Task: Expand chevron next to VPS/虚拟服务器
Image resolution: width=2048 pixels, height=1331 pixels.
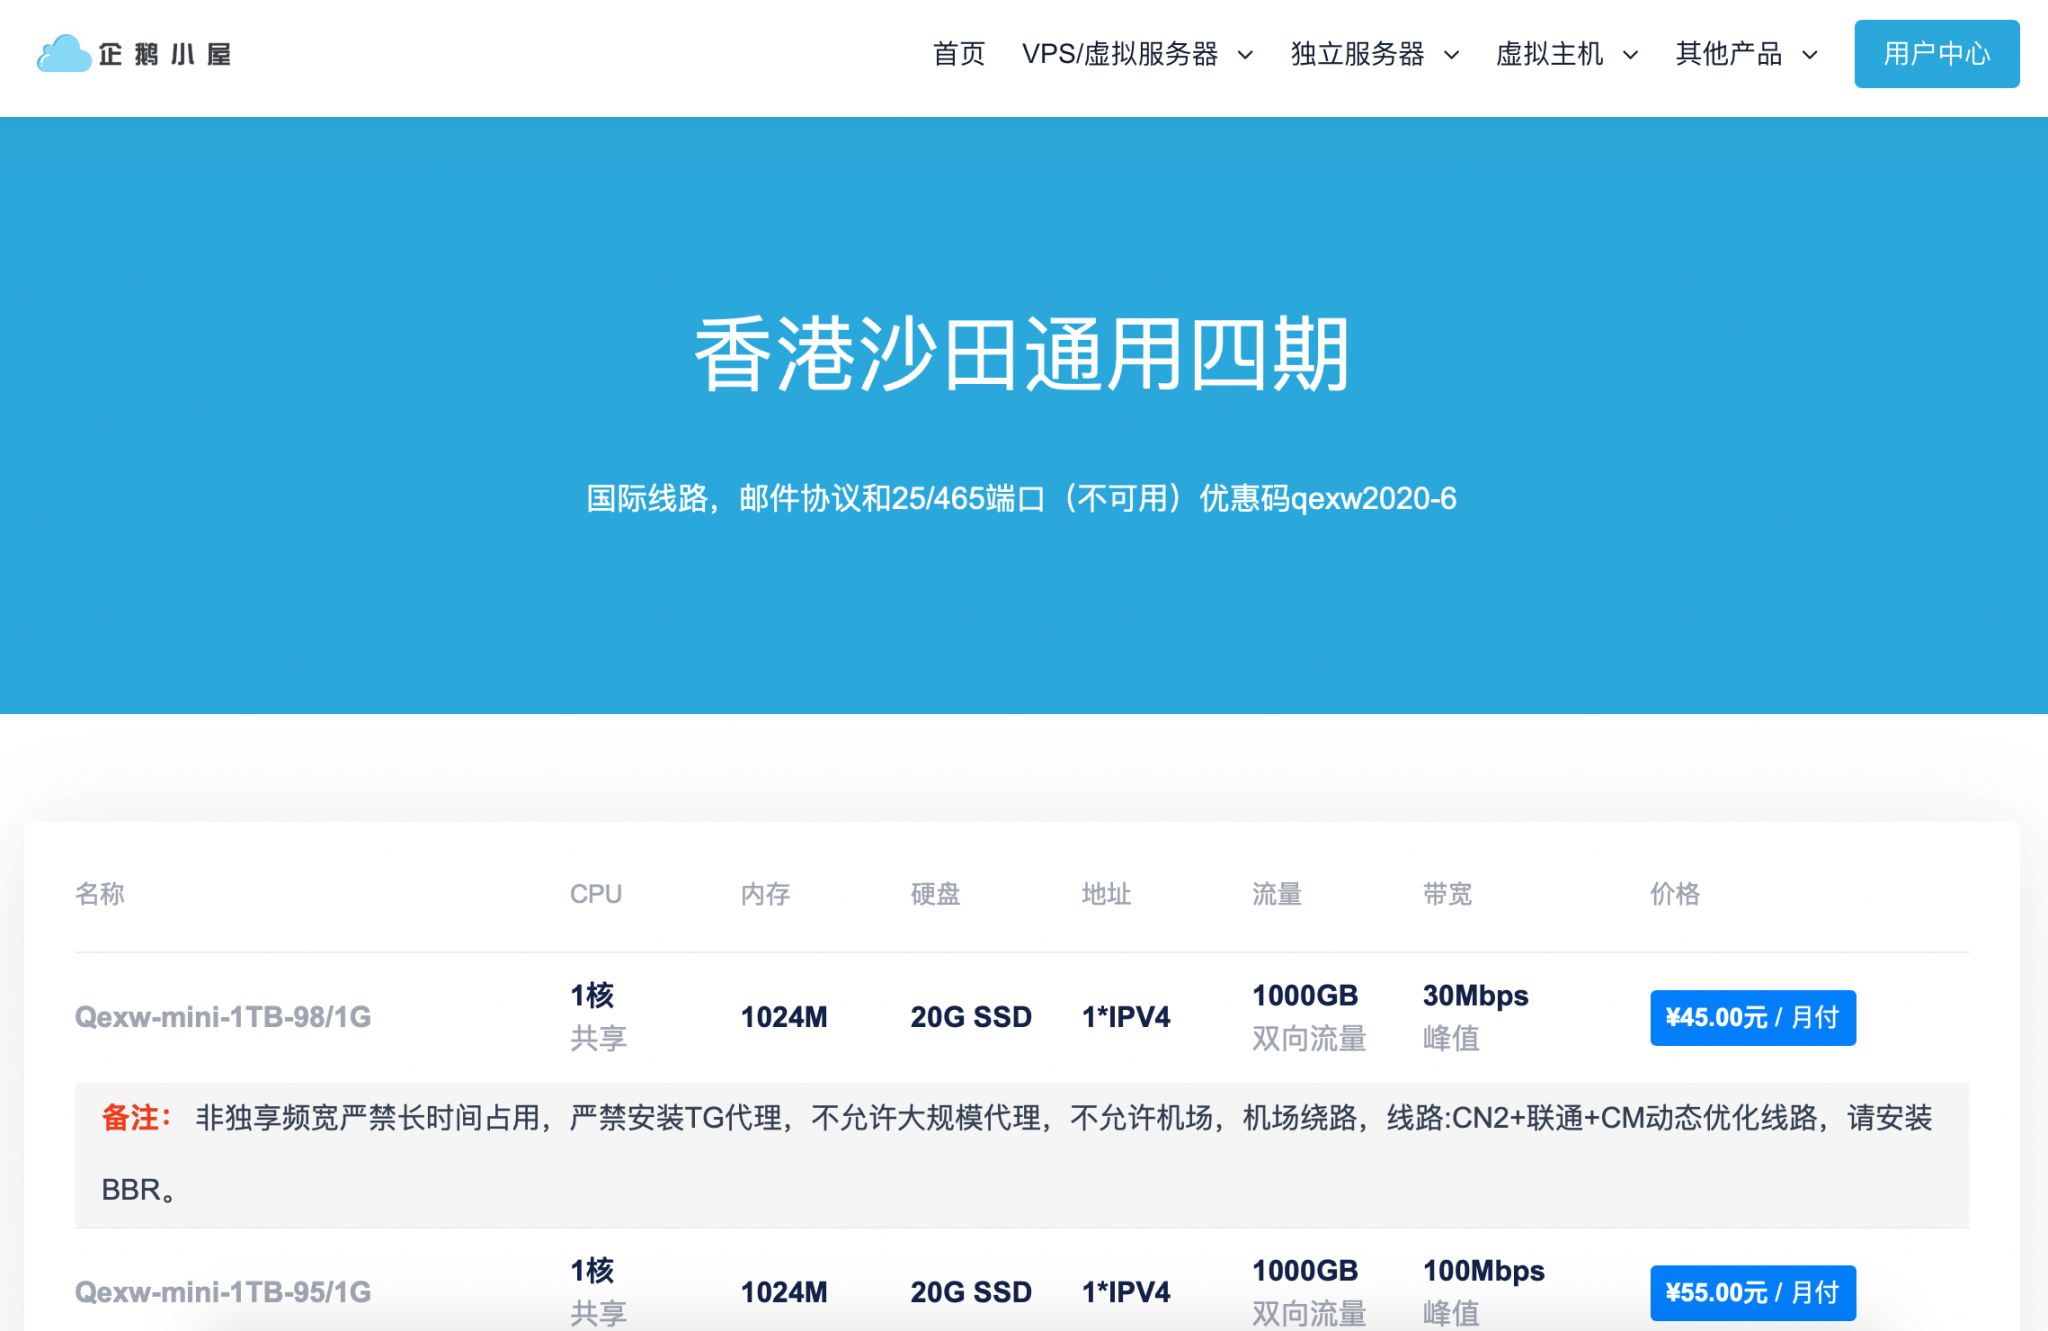Action: pos(1245,55)
